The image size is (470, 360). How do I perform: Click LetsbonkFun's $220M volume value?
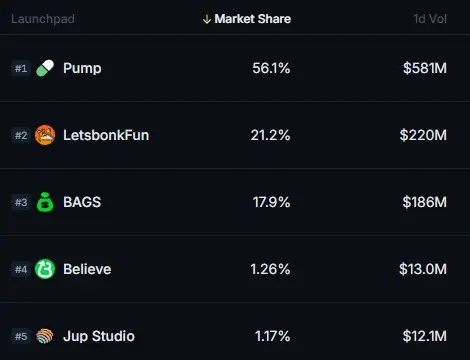(x=423, y=135)
